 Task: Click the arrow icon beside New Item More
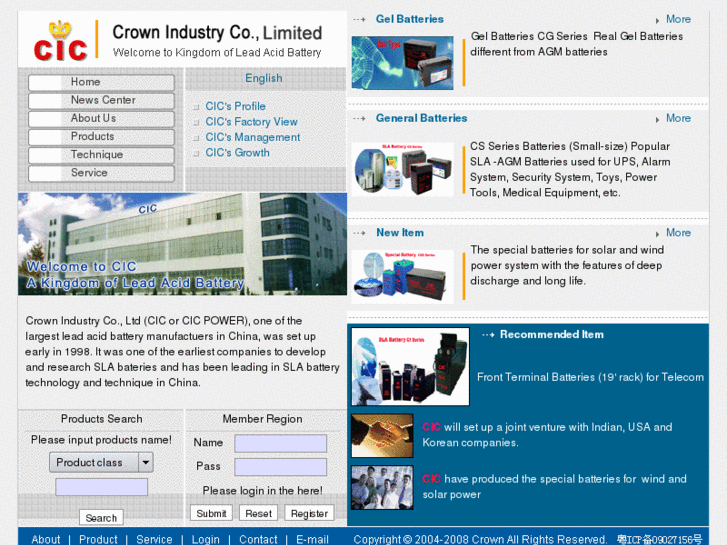(657, 234)
